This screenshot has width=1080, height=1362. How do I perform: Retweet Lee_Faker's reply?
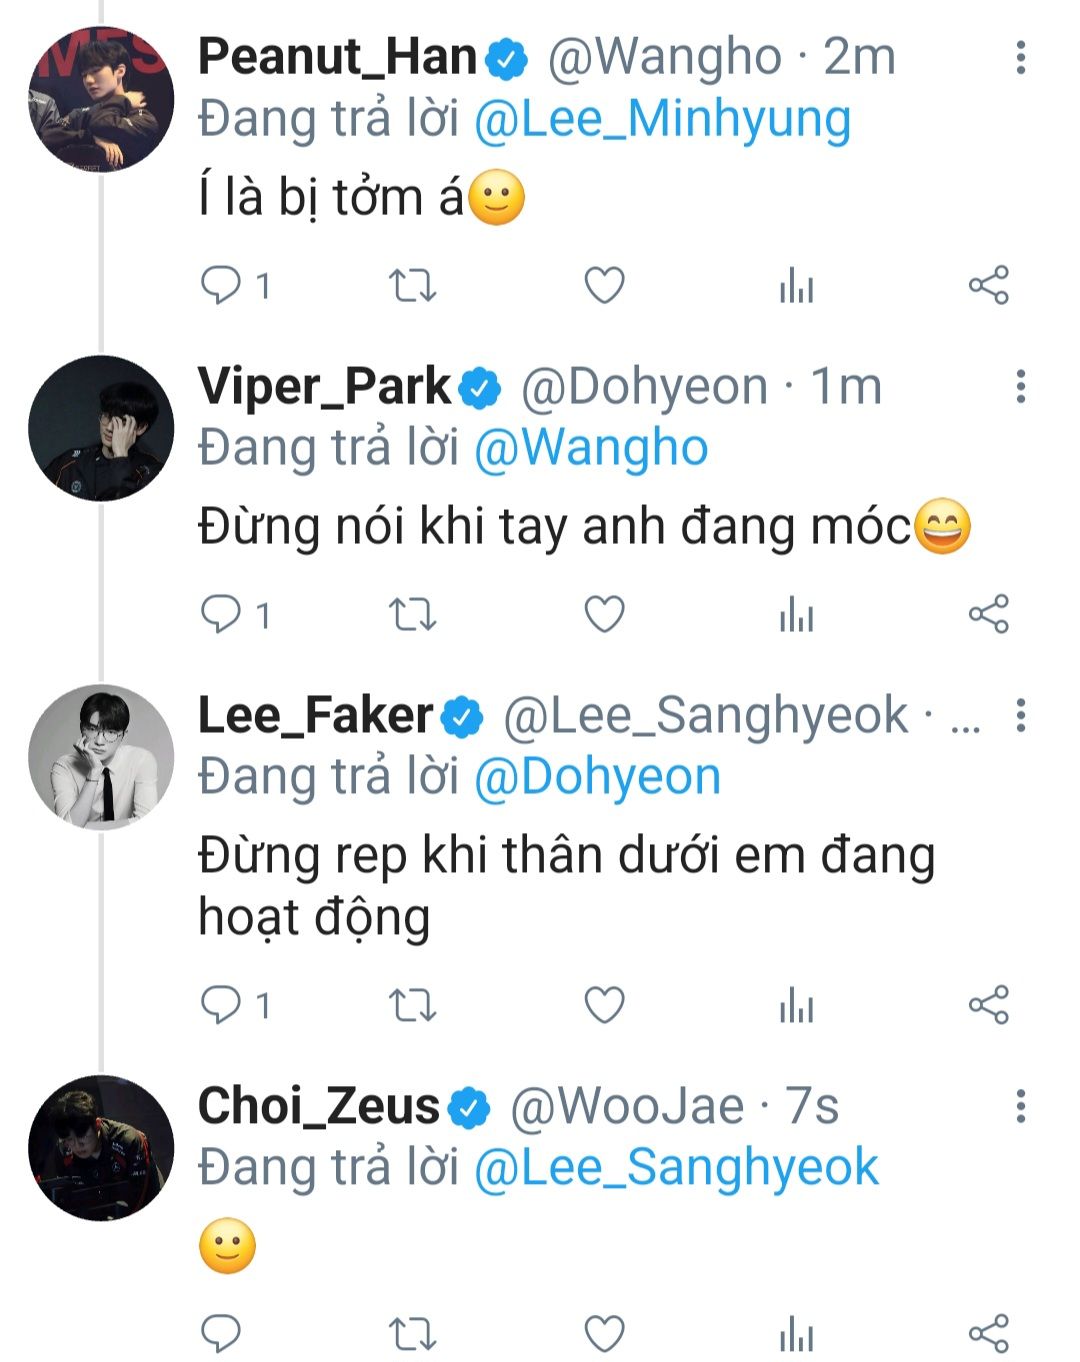(x=412, y=1005)
